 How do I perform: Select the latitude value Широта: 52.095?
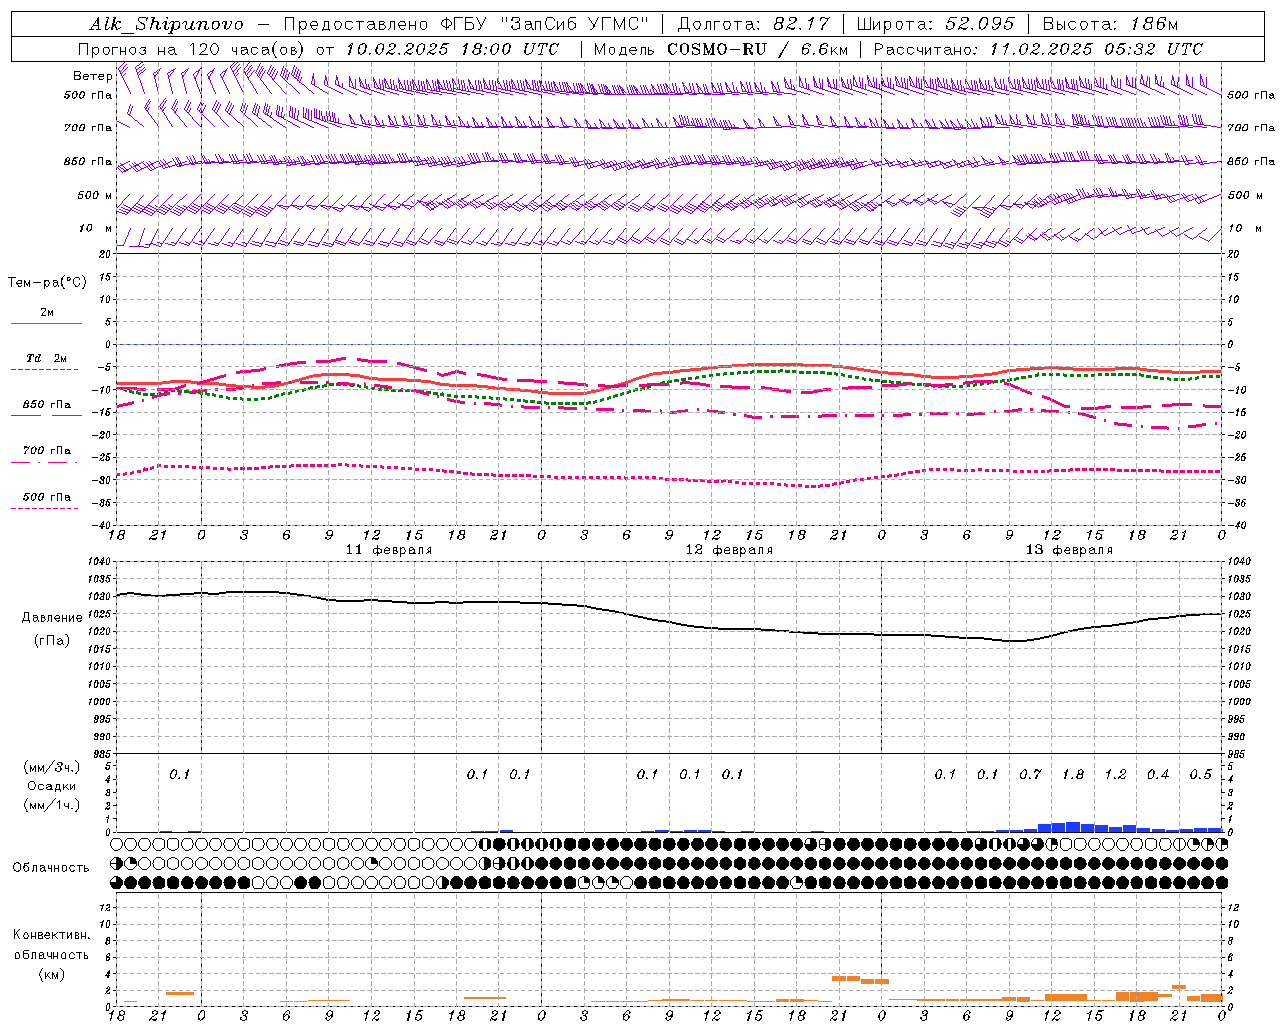935,24
